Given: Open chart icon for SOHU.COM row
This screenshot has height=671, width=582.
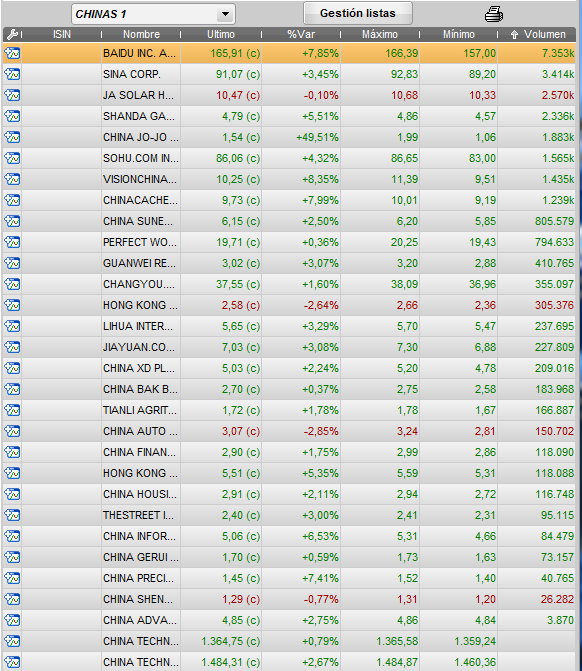Looking at the screenshot, I should (12, 158).
